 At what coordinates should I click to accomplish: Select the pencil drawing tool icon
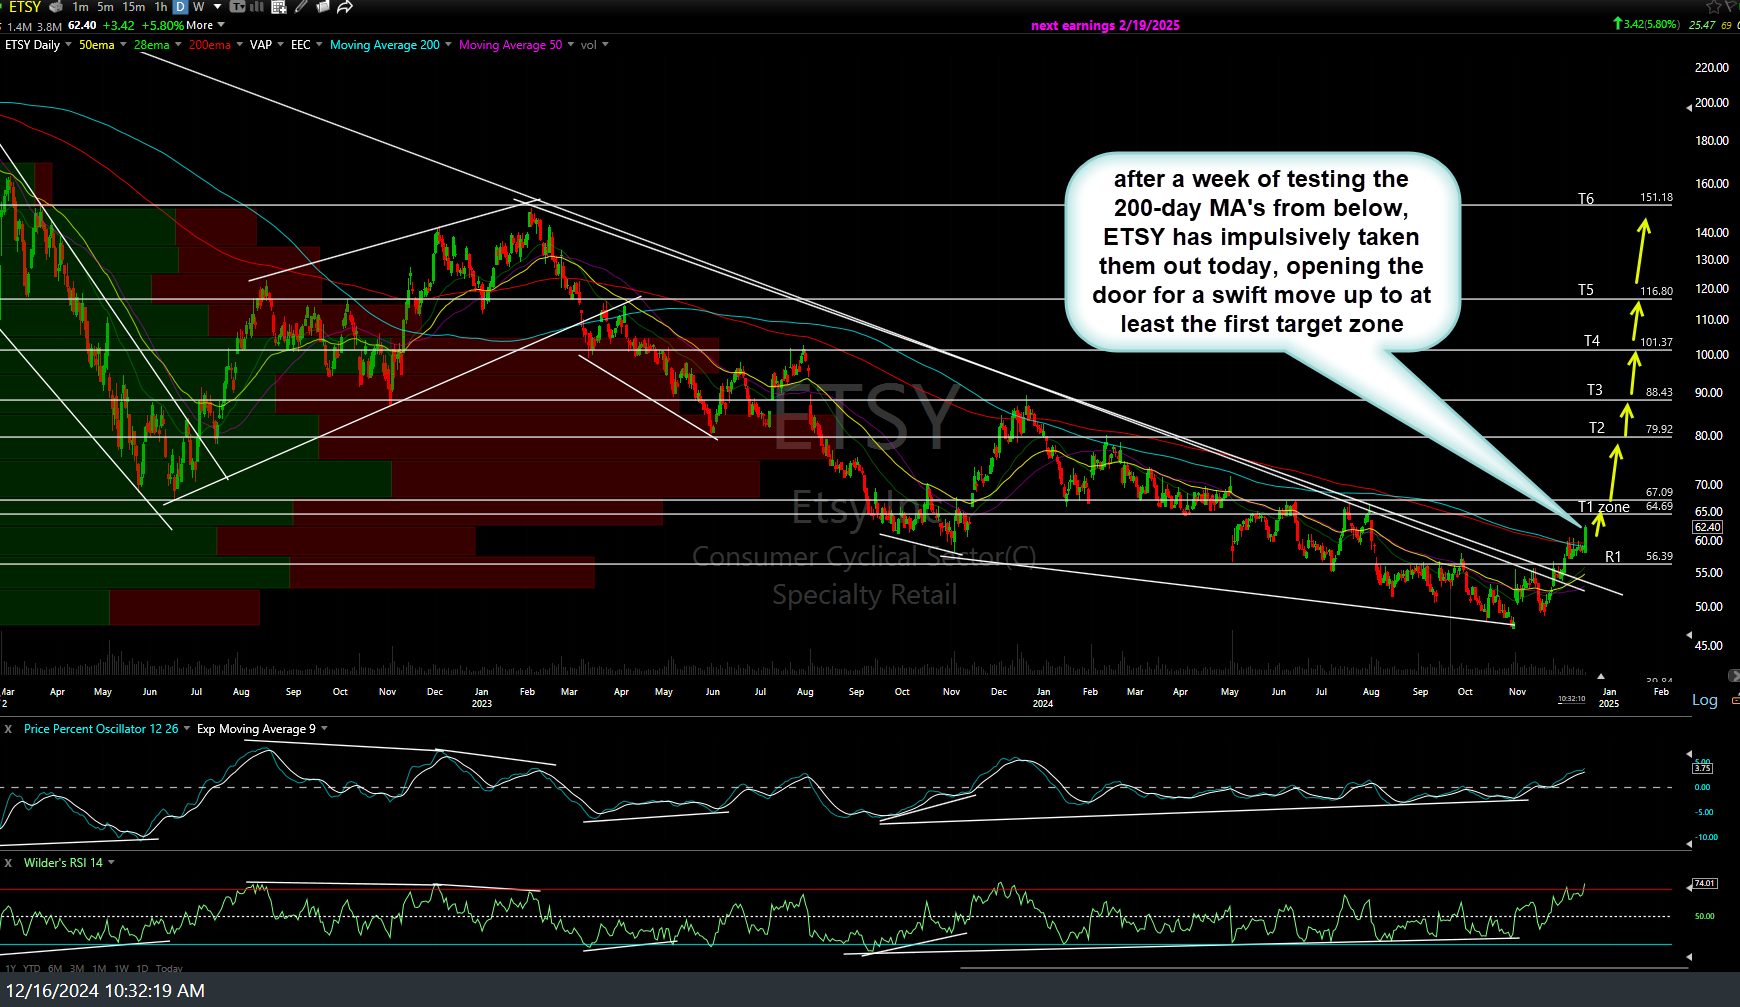click(301, 7)
